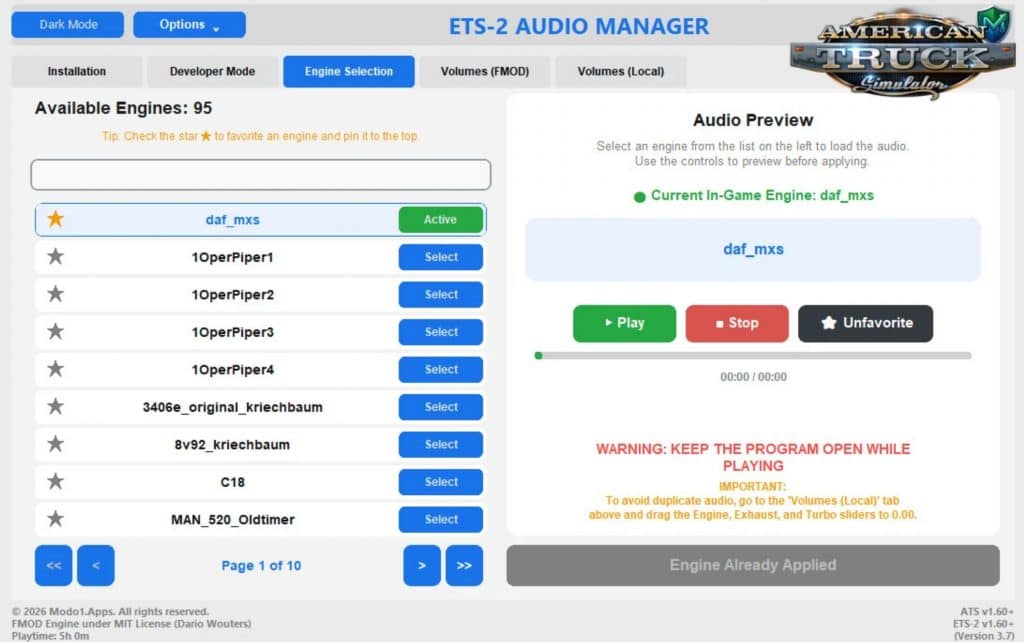Click the MAN_520_Oldtimer engine name

tap(232, 520)
